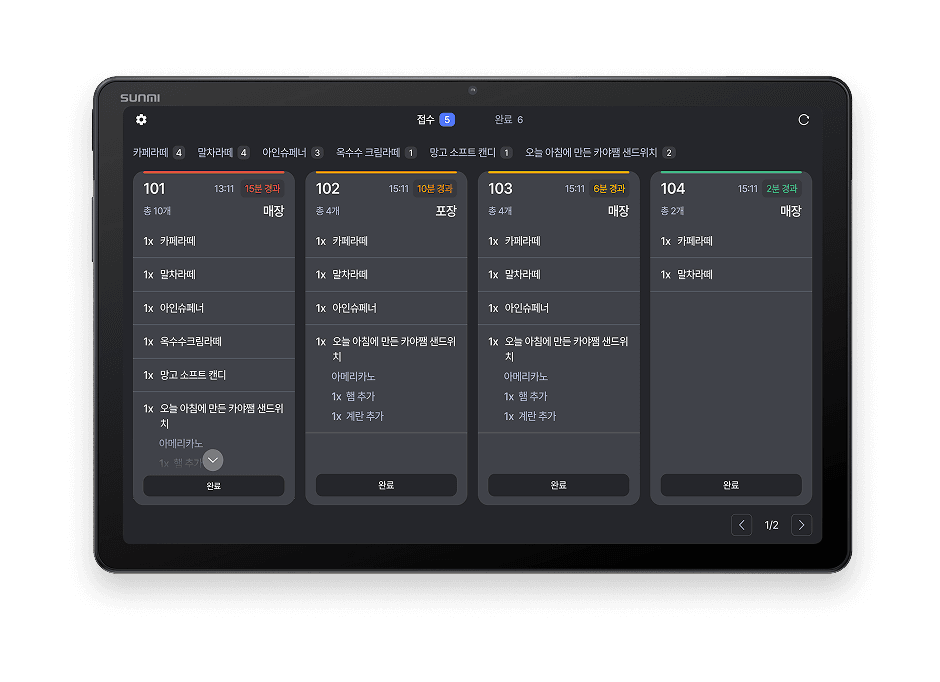The width and height of the screenshot is (940, 682).
Task: Complete order 104 with 완료 button
Action: click(731, 485)
